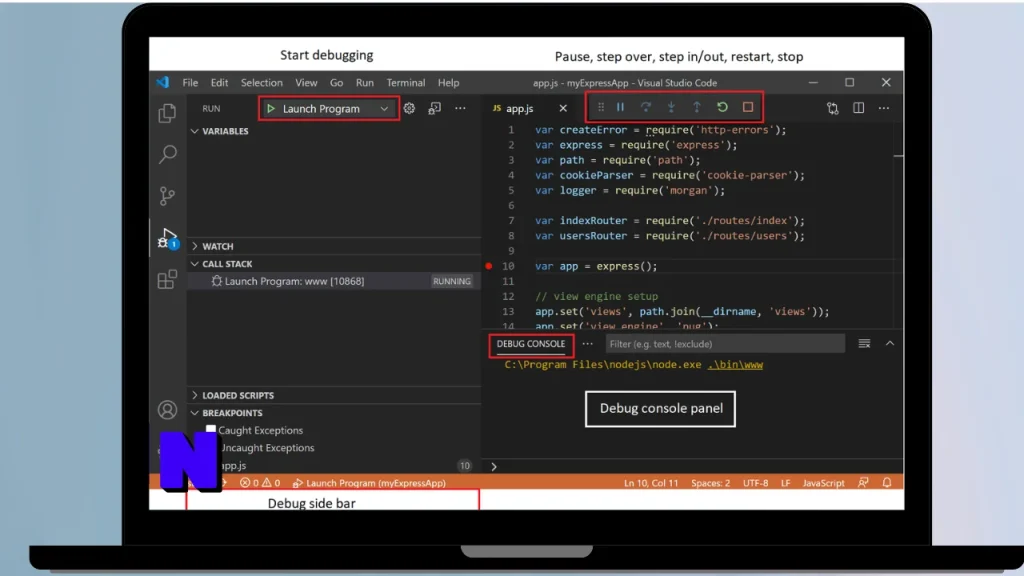Viewport: 1024px width, 576px height.
Task: Open the Extensions view icon
Action: tap(167, 280)
